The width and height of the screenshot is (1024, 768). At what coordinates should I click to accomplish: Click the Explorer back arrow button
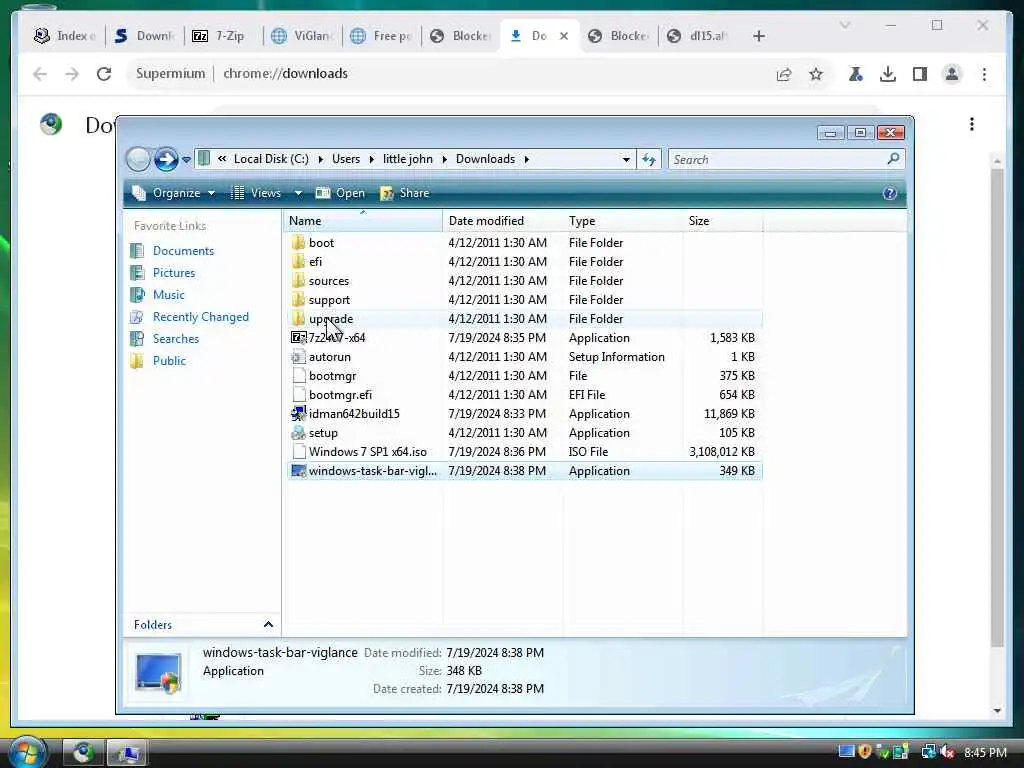point(138,159)
